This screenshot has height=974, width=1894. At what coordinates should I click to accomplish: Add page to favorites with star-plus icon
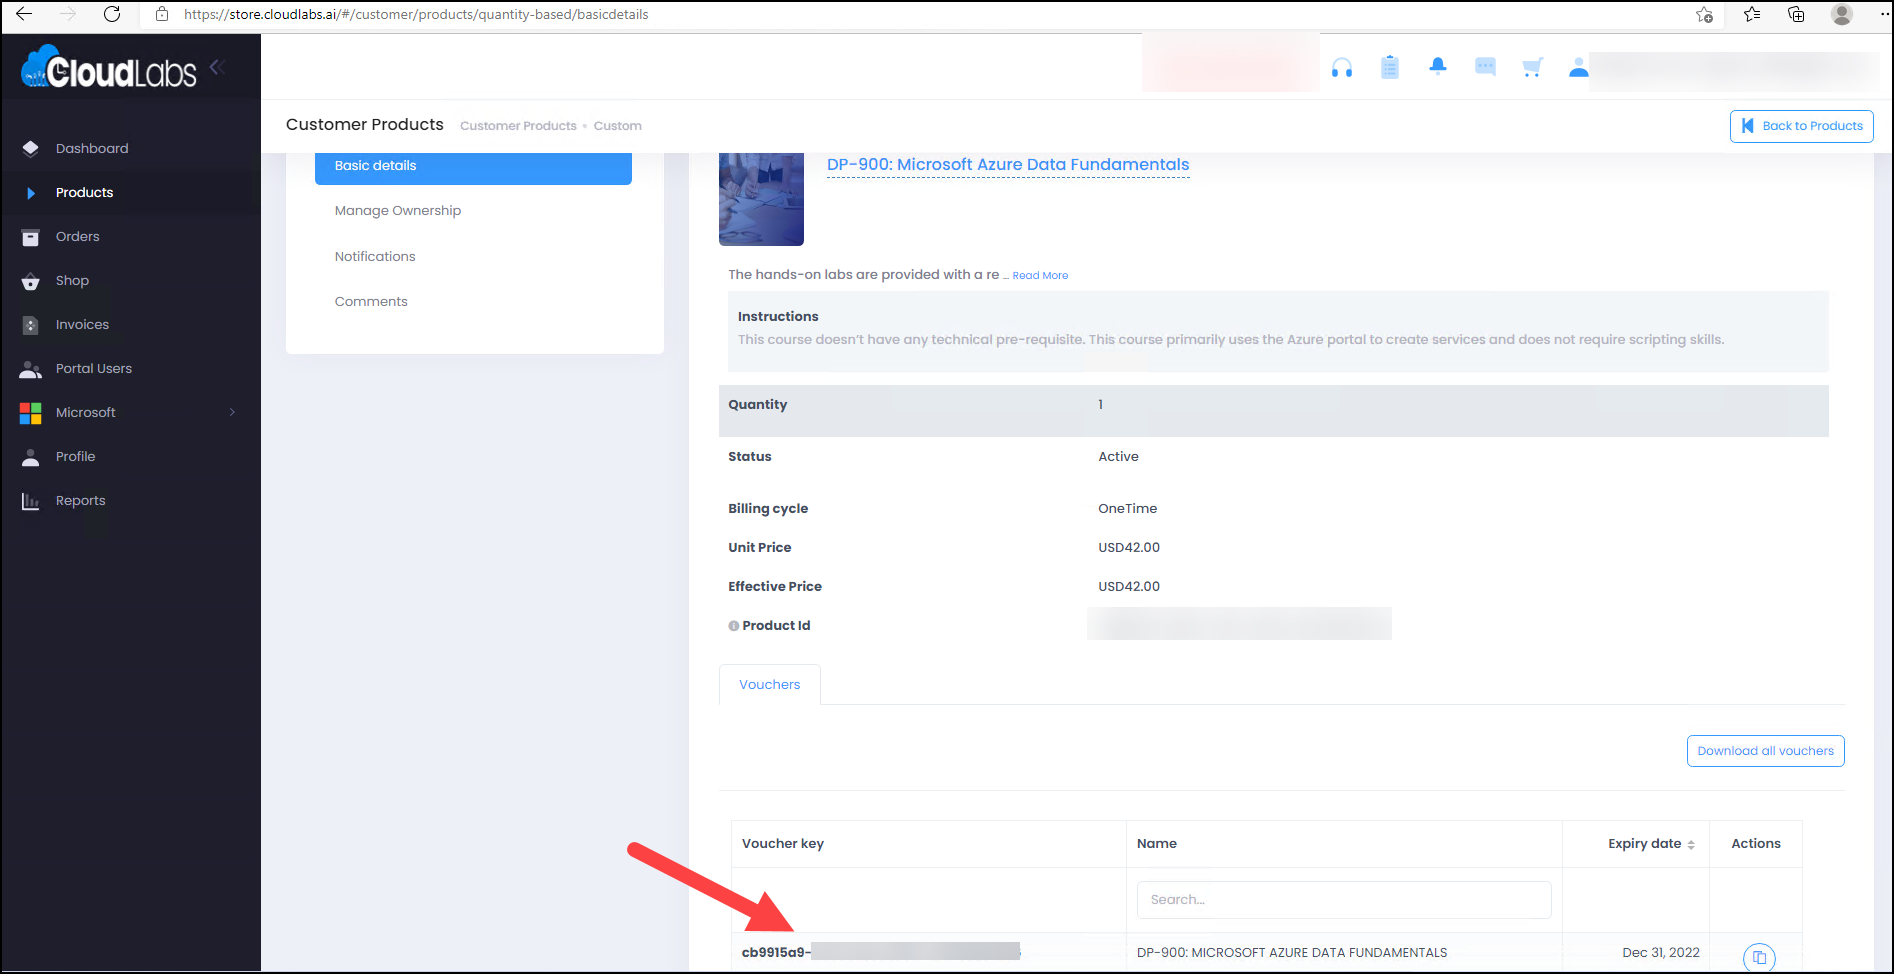tap(1705, 14)
